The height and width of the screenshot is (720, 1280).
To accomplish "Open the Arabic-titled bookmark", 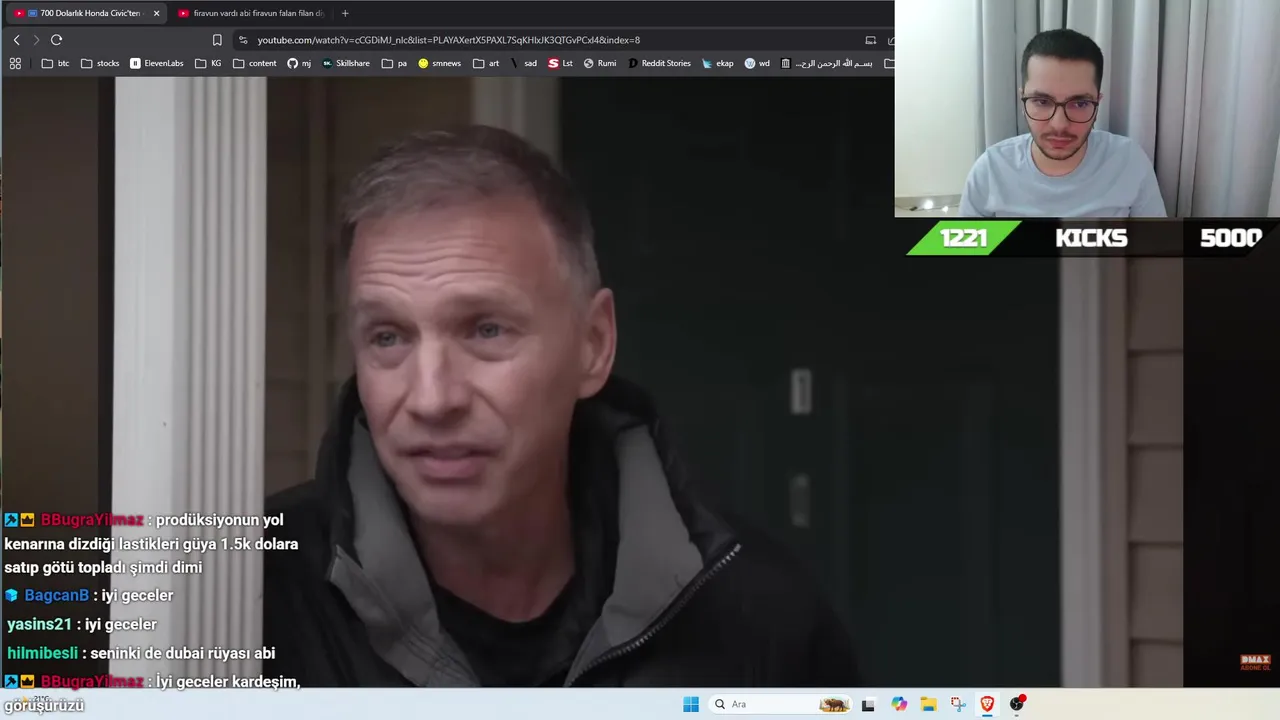I will [x=826, y=63].
